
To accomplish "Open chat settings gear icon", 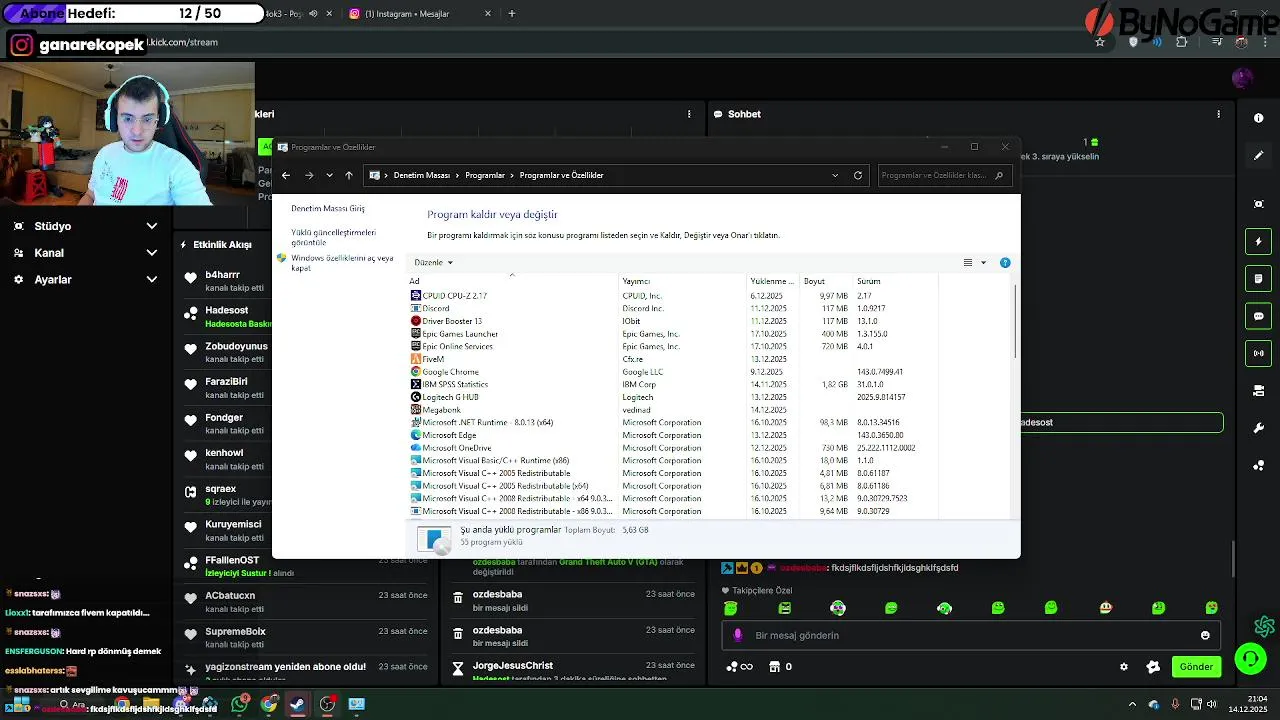I will pyautogui.click(x=1124, y=667).
